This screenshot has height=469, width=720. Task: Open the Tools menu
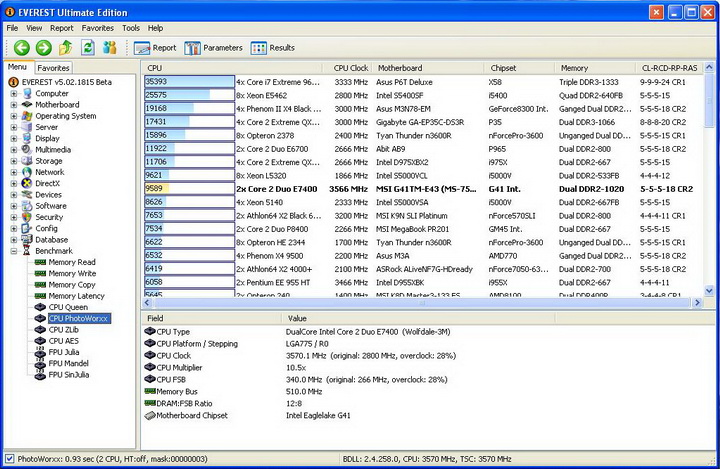point(130,28)
